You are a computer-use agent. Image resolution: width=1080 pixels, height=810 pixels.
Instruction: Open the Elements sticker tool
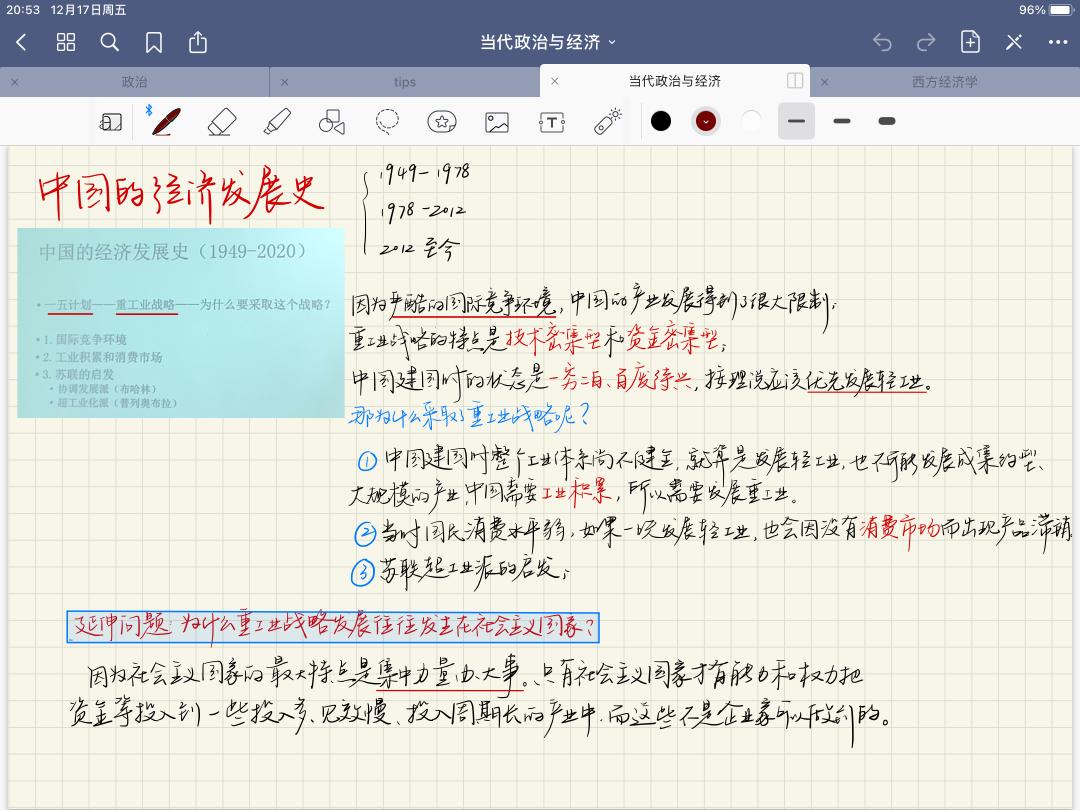coord(441,121)
